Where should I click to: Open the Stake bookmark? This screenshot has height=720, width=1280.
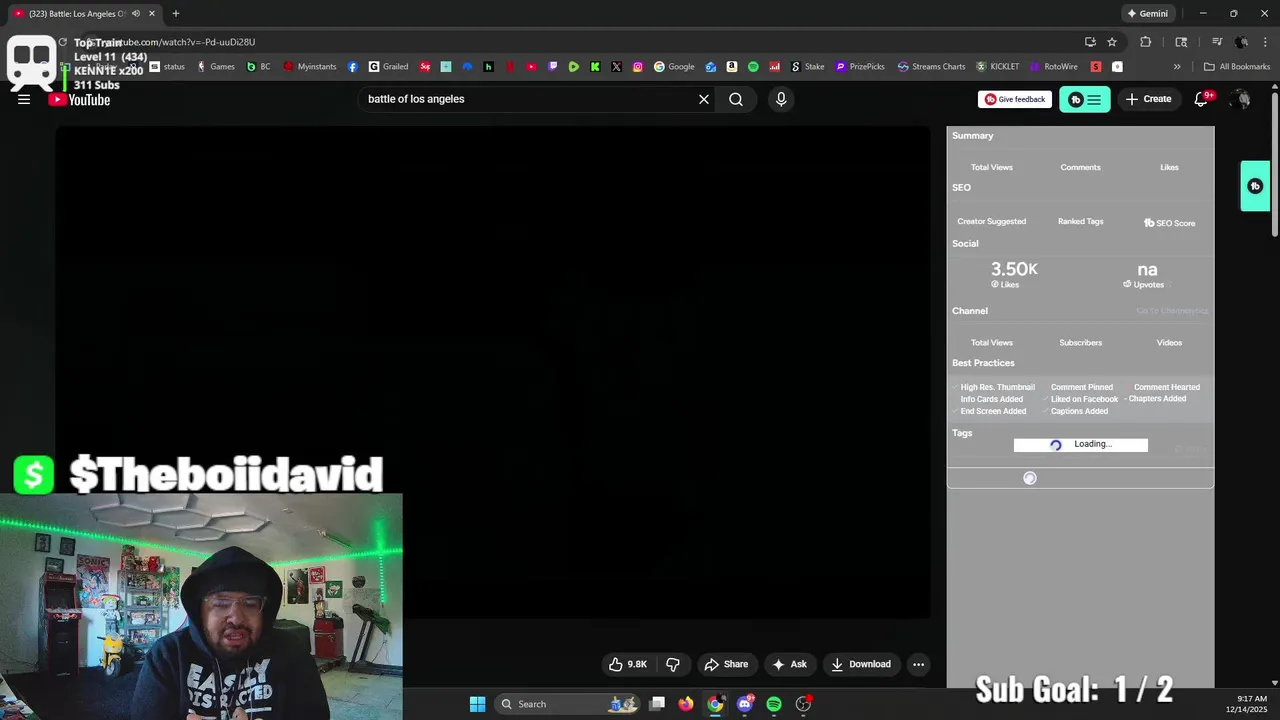pyautogui.click(x=807, y=67)
